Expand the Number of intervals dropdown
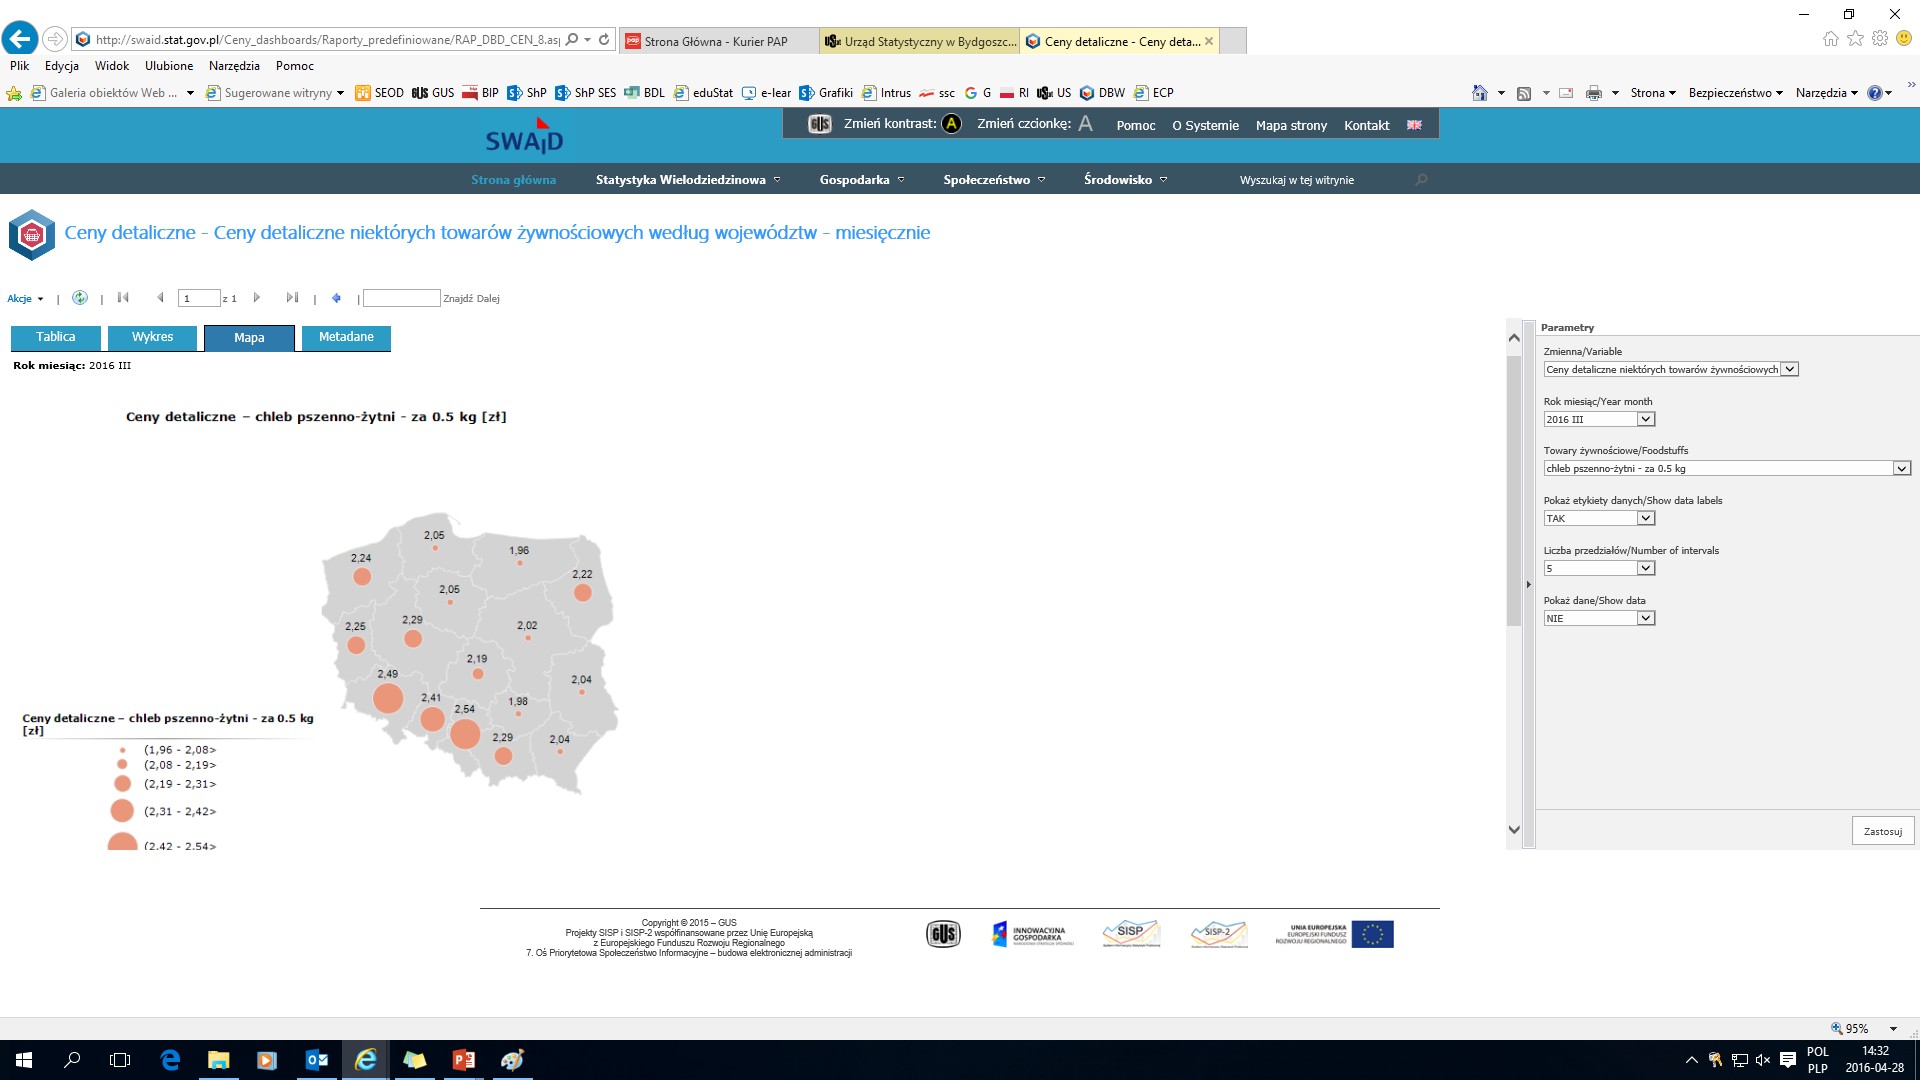Screen dimensions: 1920x1080 point(1646,569)
